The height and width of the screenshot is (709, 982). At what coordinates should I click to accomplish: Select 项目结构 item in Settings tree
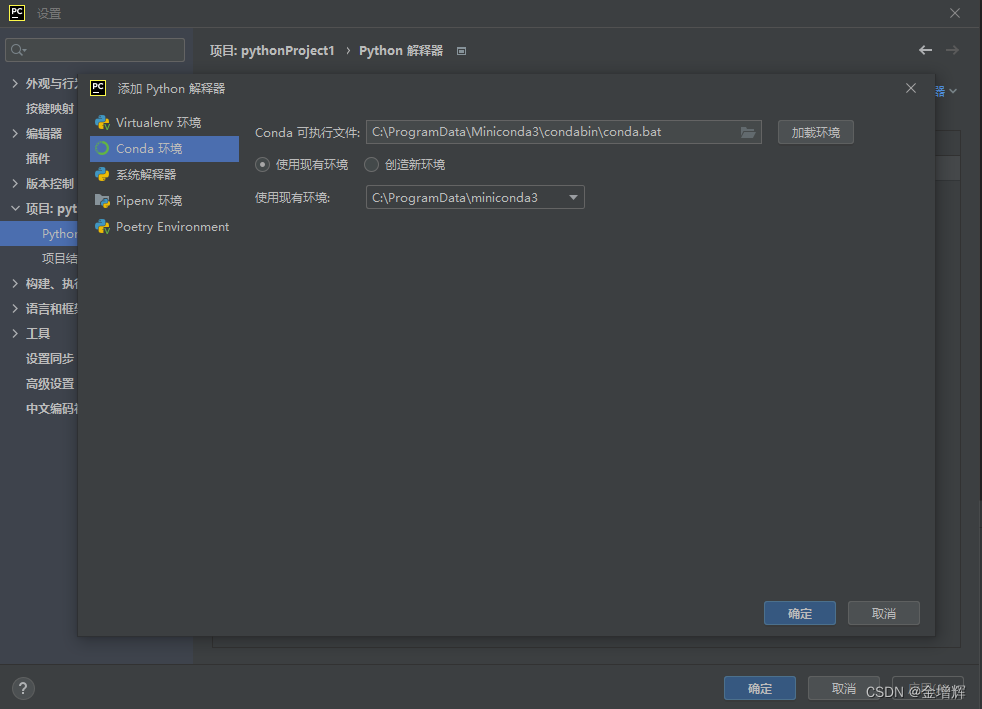click(x=59, y=259)
